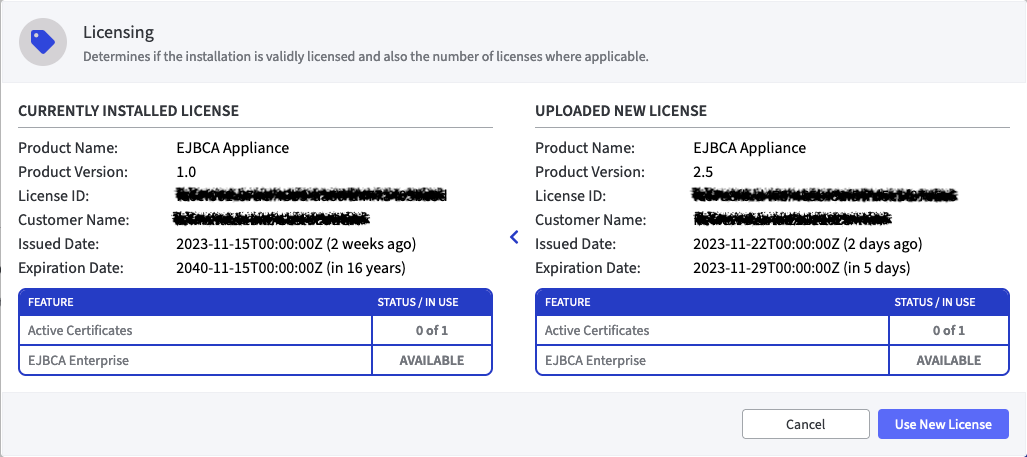The width and height of the screenshot is (1027, 457).
Task: Click the left chevron between license panels
Action: point(514,237)
